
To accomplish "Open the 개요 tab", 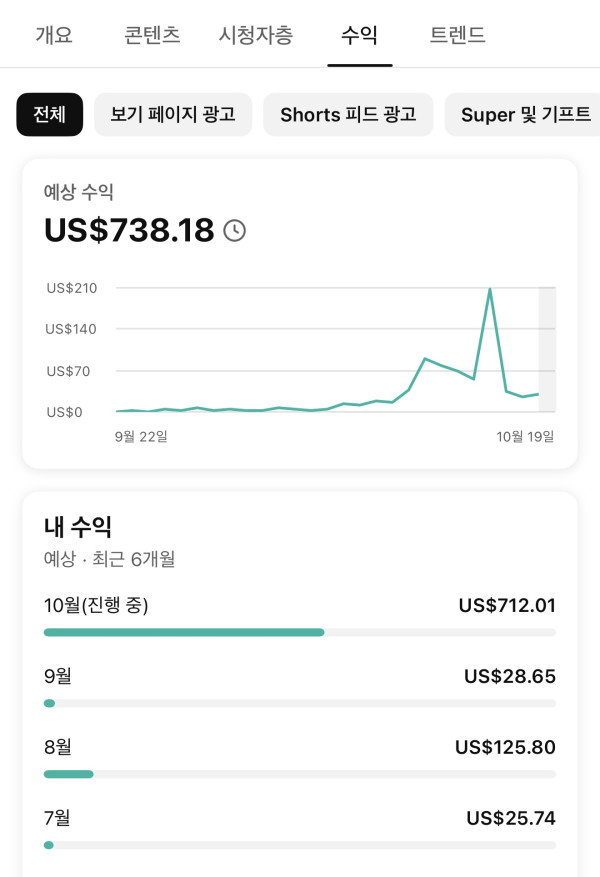I will [54, 35].
